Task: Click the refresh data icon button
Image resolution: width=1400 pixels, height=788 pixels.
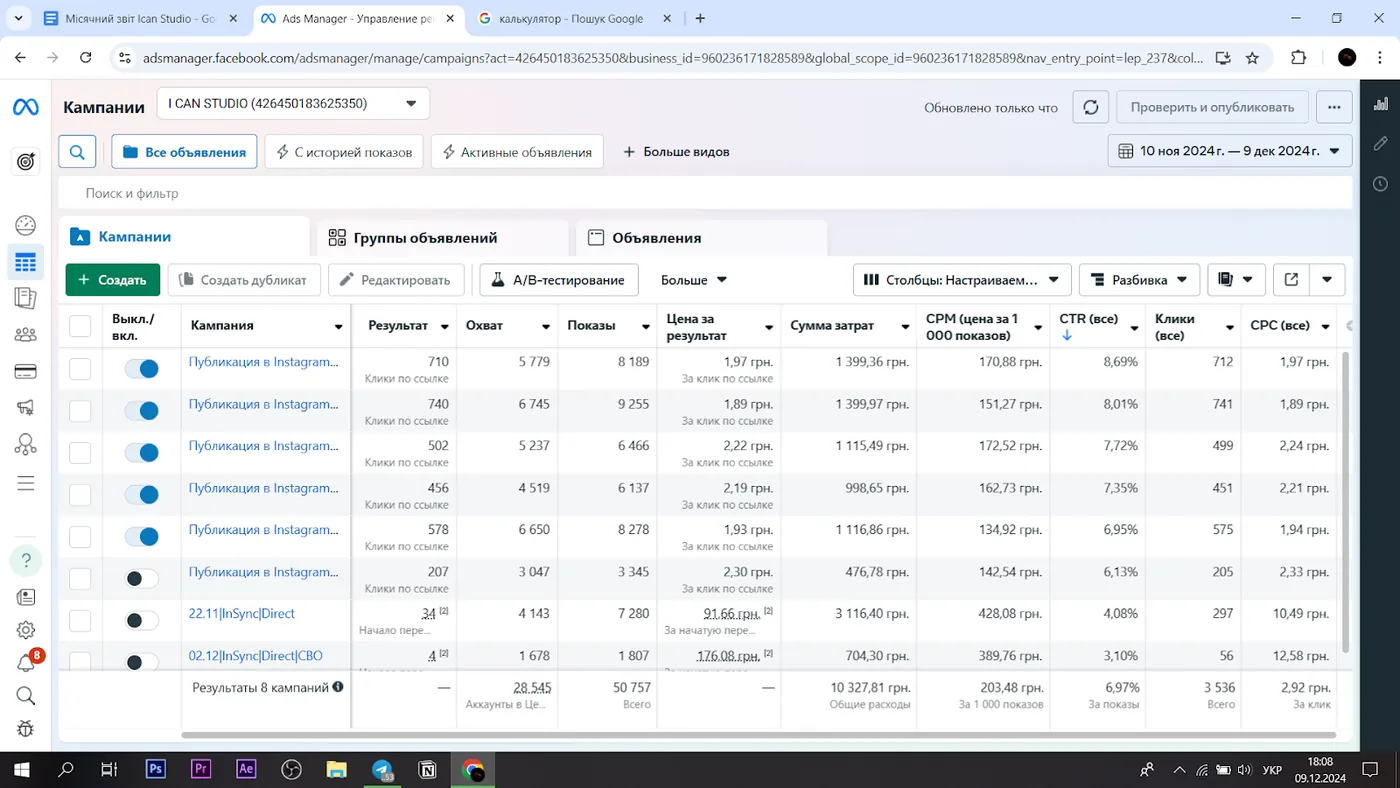Action: pos(1090,107)
